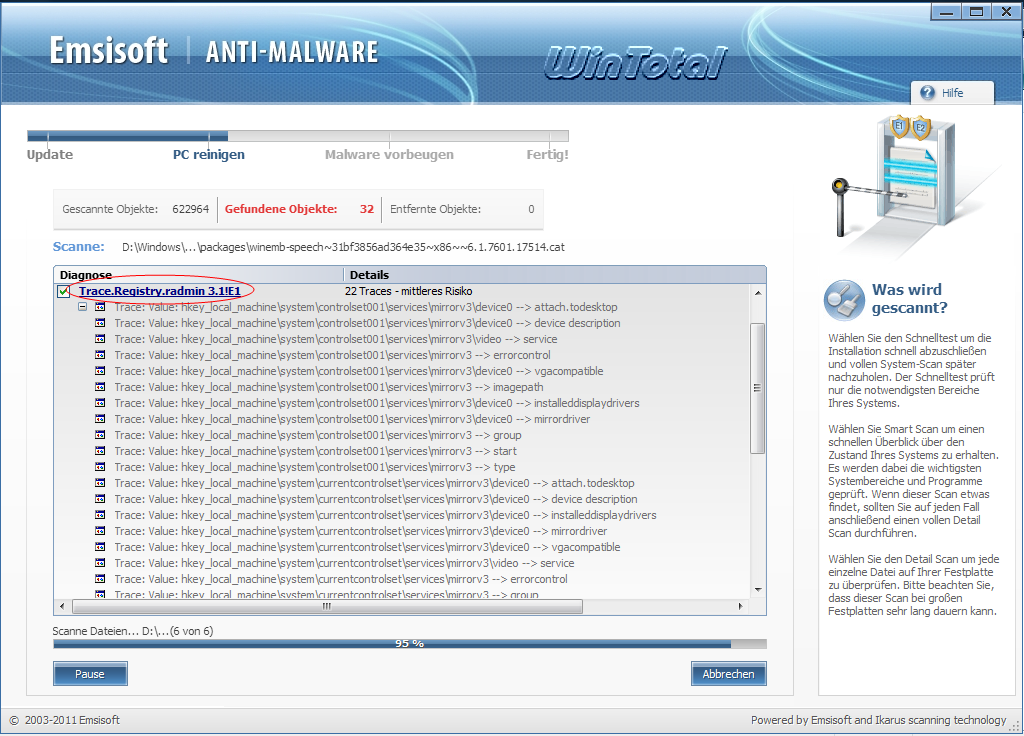Click registry icon of controlset001 mirrorv3 group row

click(100, 435)
